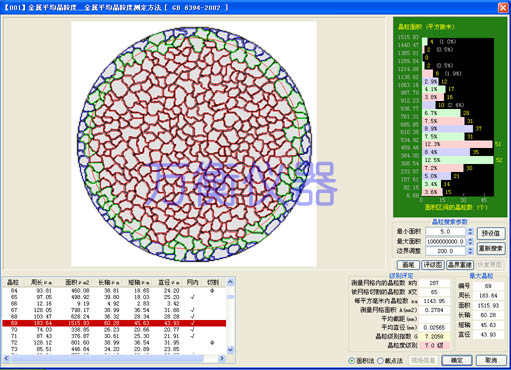Open the 画笔 brush tool
The image size is (511, 370).
(x=408, y=265)
